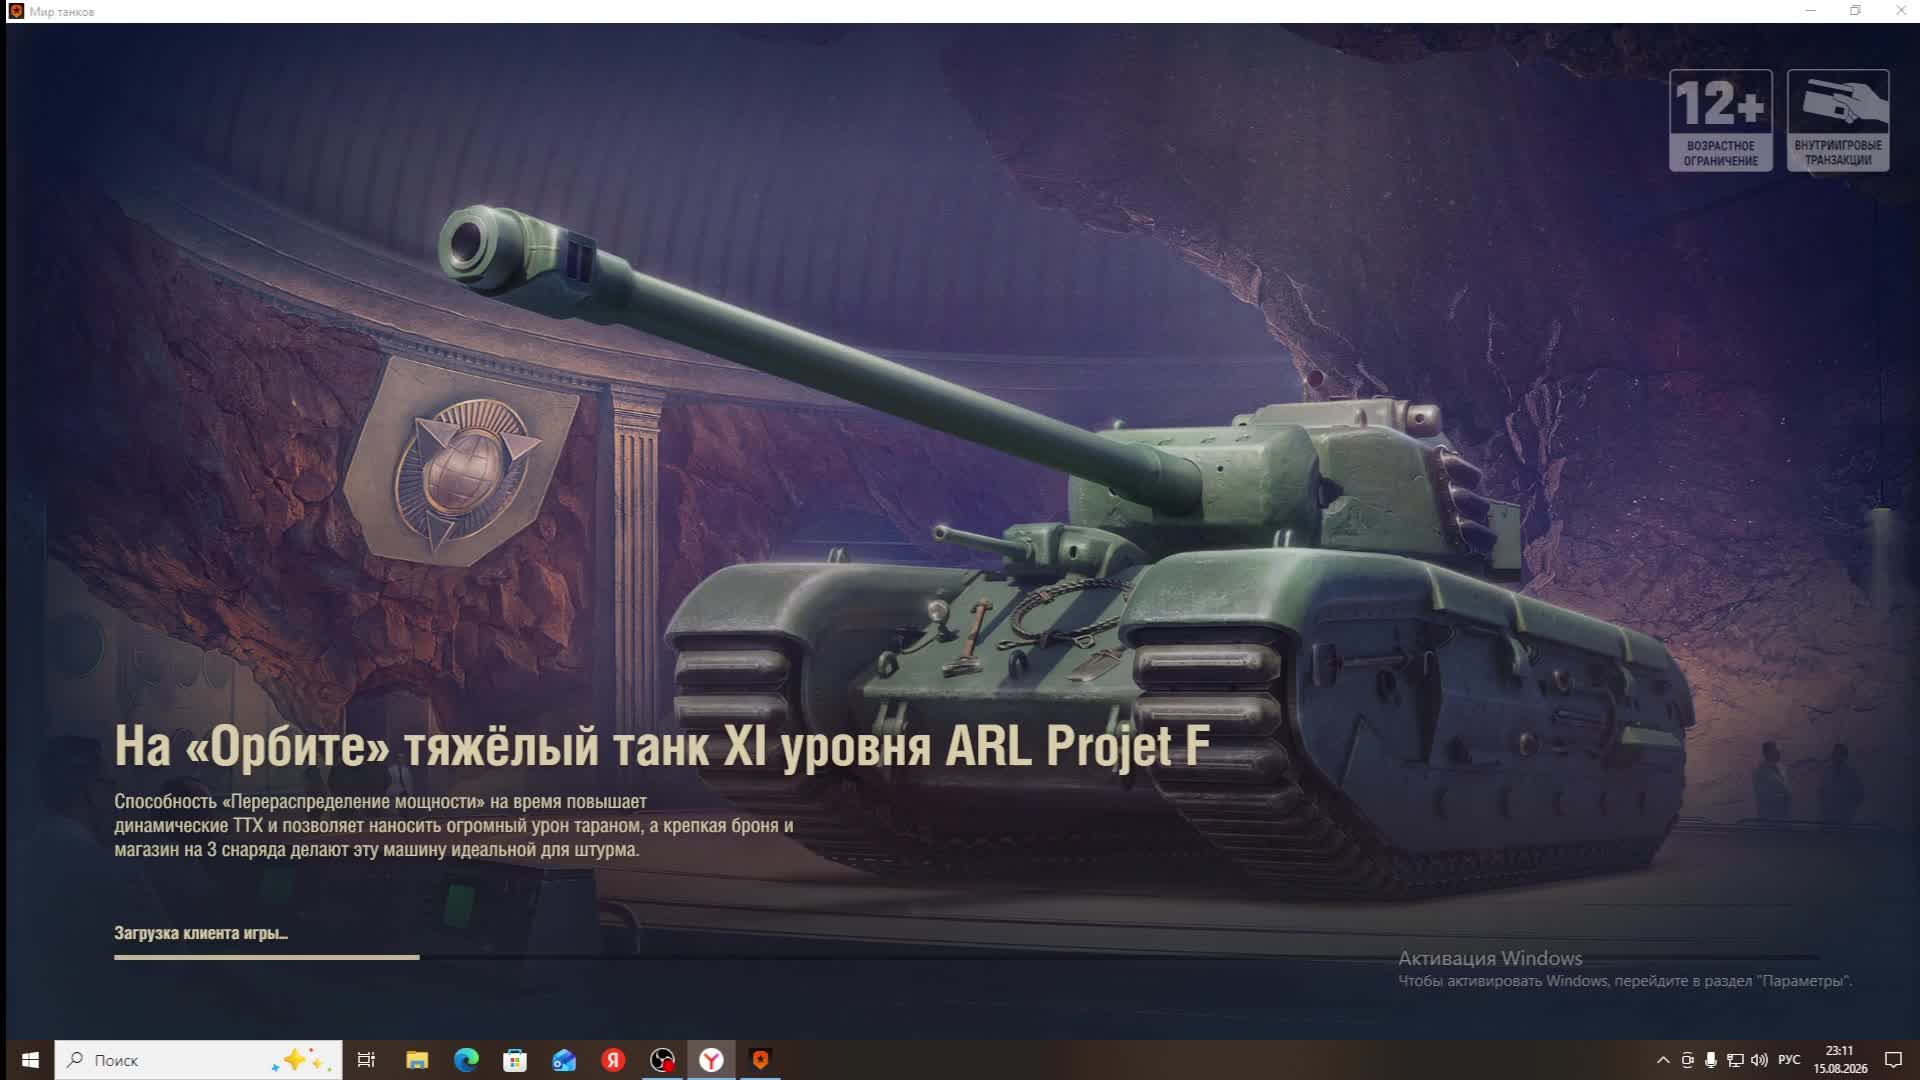This screenshot has height=1080, width=1920.
Task: Click the taskbar search field "Поиск"
Action: [198, 1060]
